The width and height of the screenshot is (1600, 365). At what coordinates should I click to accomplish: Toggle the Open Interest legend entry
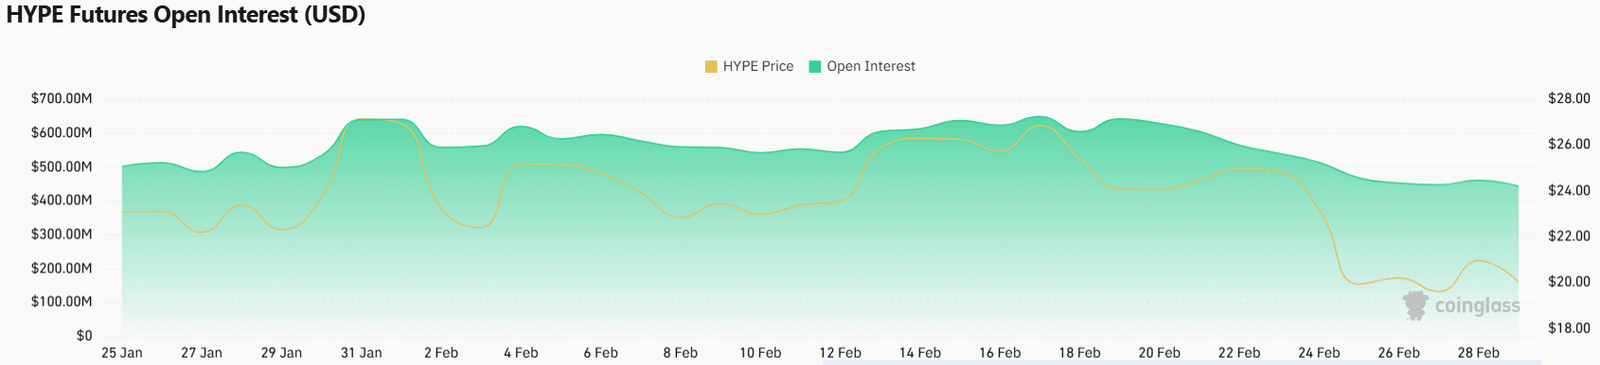[862, 66]
